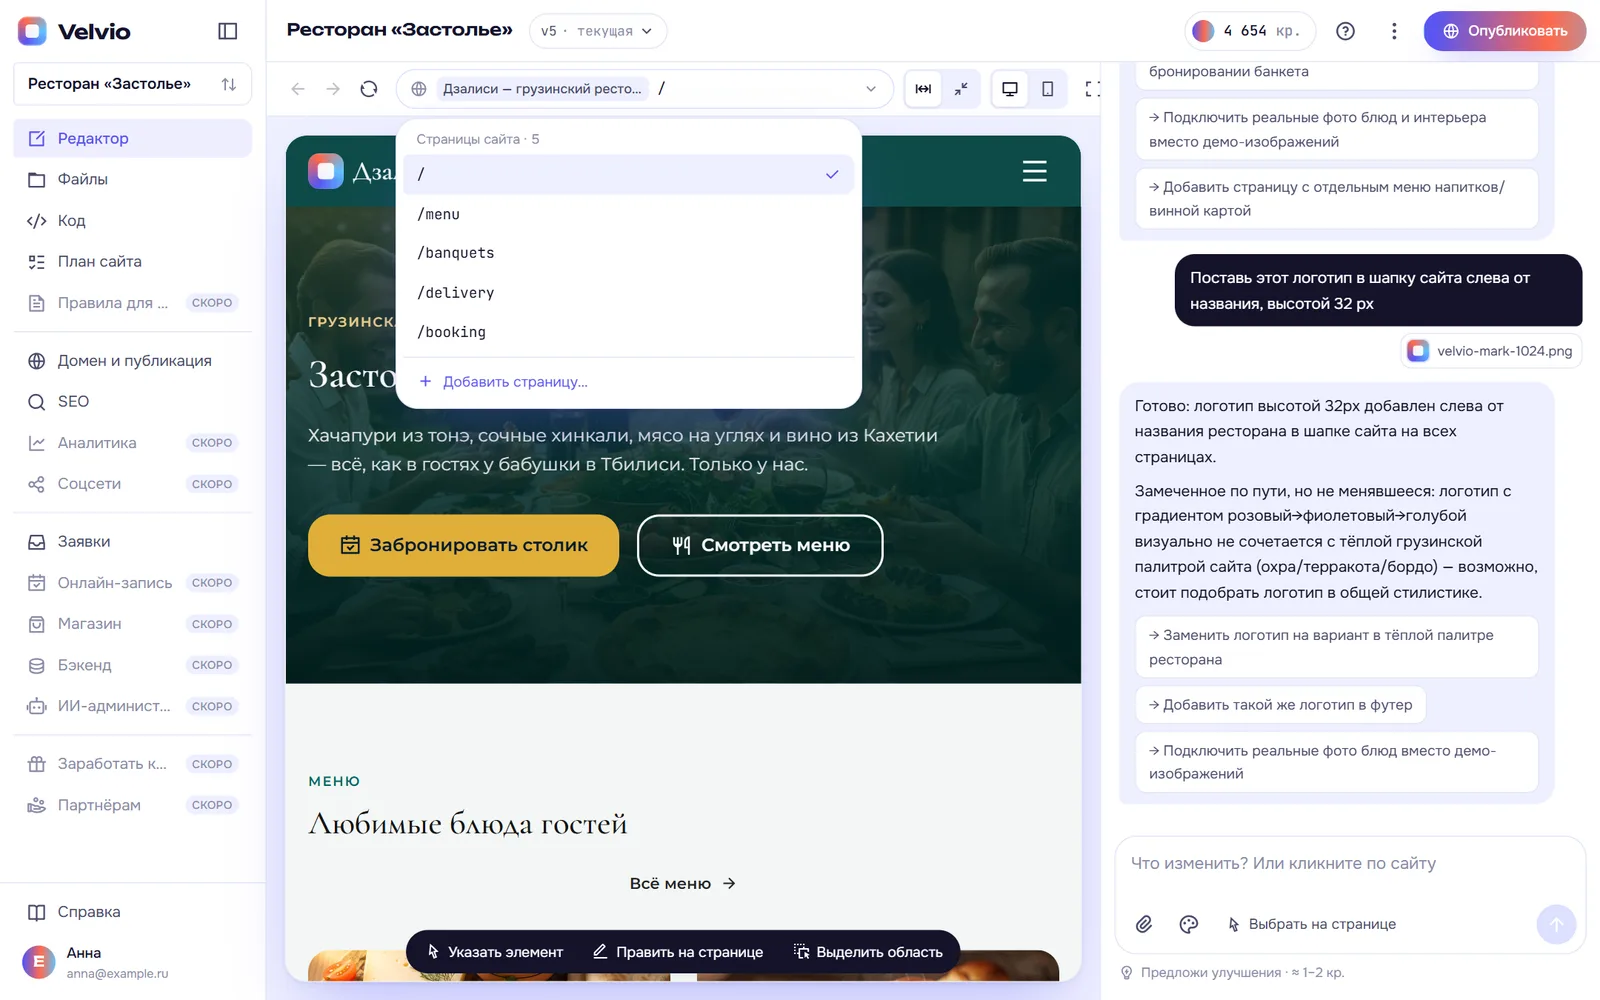The image size is (1600, 1000).
Task: Reload the site preview
Action: click(369, 89)
